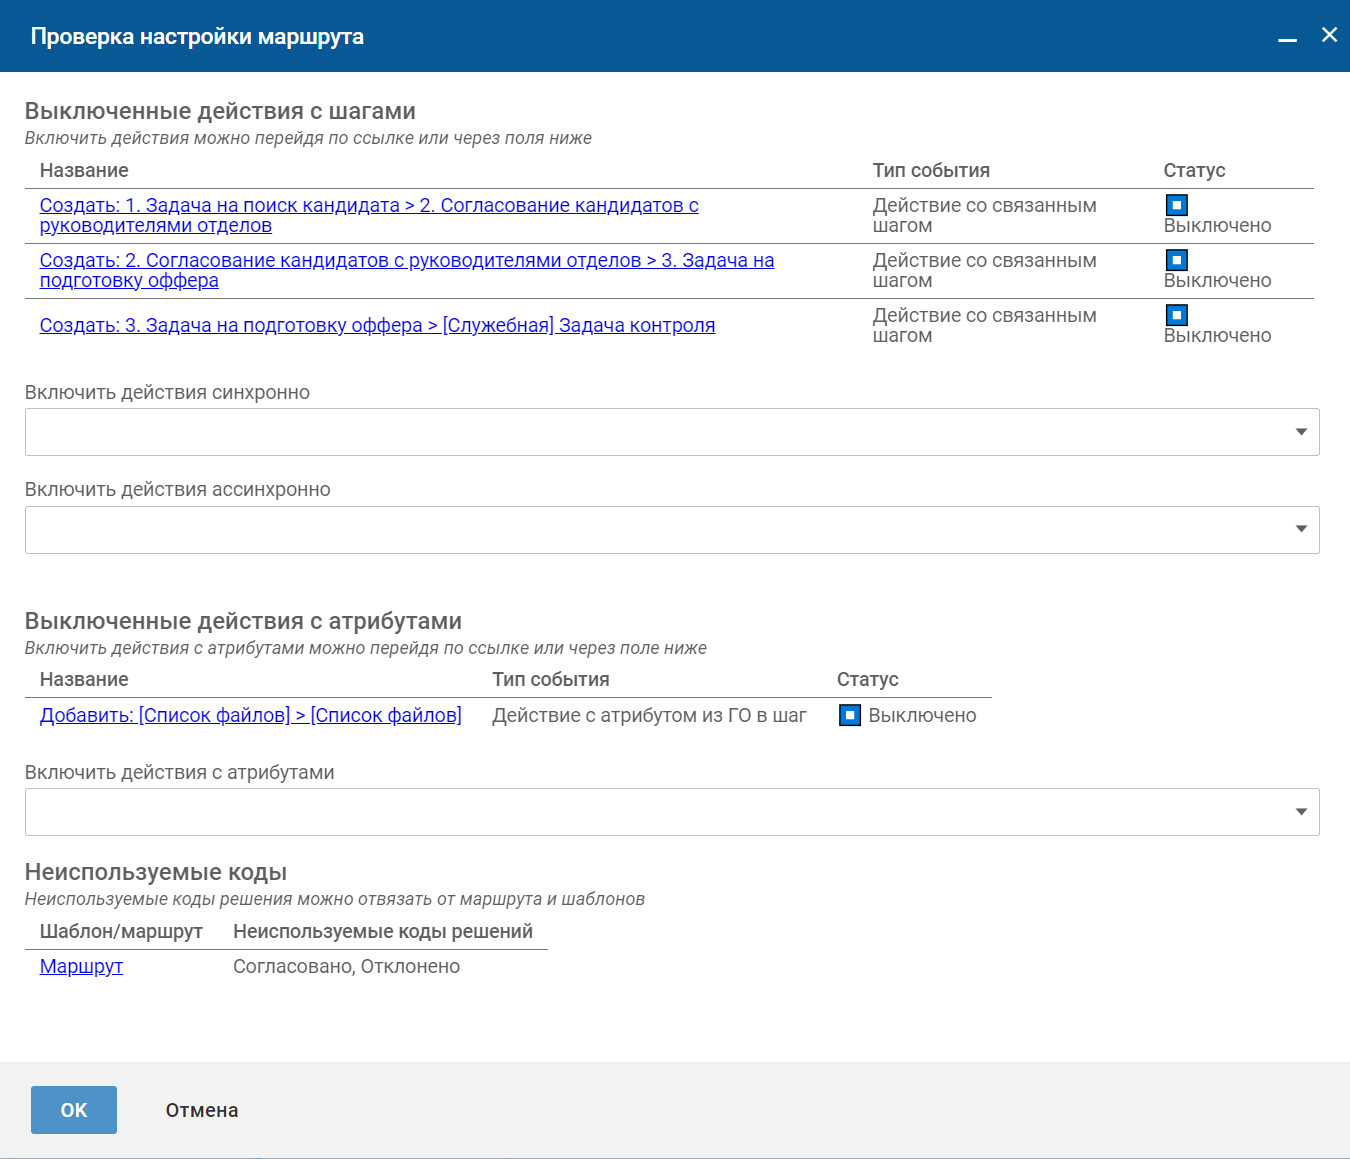
Task: Click the enable attribute actions input field
Action: point(650,812)
